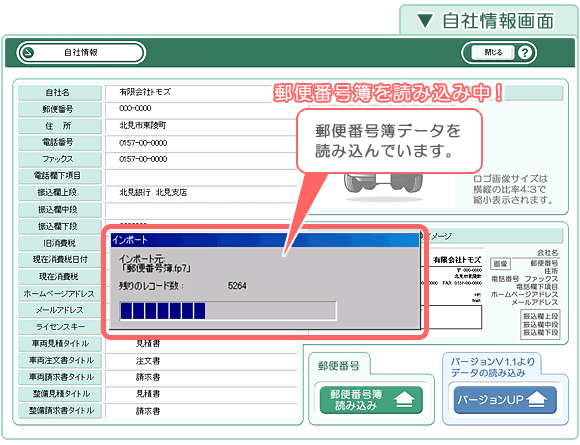The image size is (580, 445).
Task: Click the 有限会社トモズ name in preview
Action: [457, 260]
